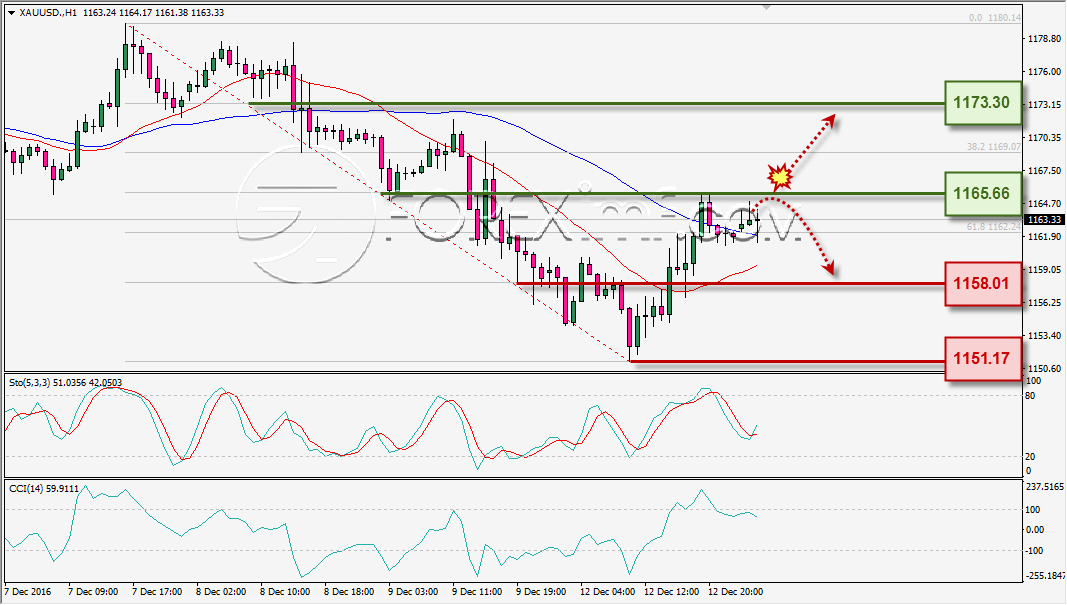Select the XAUUSD.,H1 chart symbol label
The image size is (1067, 605).
click(48, 13)
